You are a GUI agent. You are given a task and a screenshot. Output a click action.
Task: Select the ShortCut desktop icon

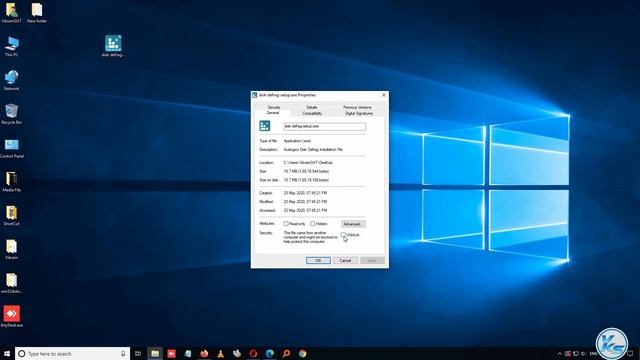[11, 215]
